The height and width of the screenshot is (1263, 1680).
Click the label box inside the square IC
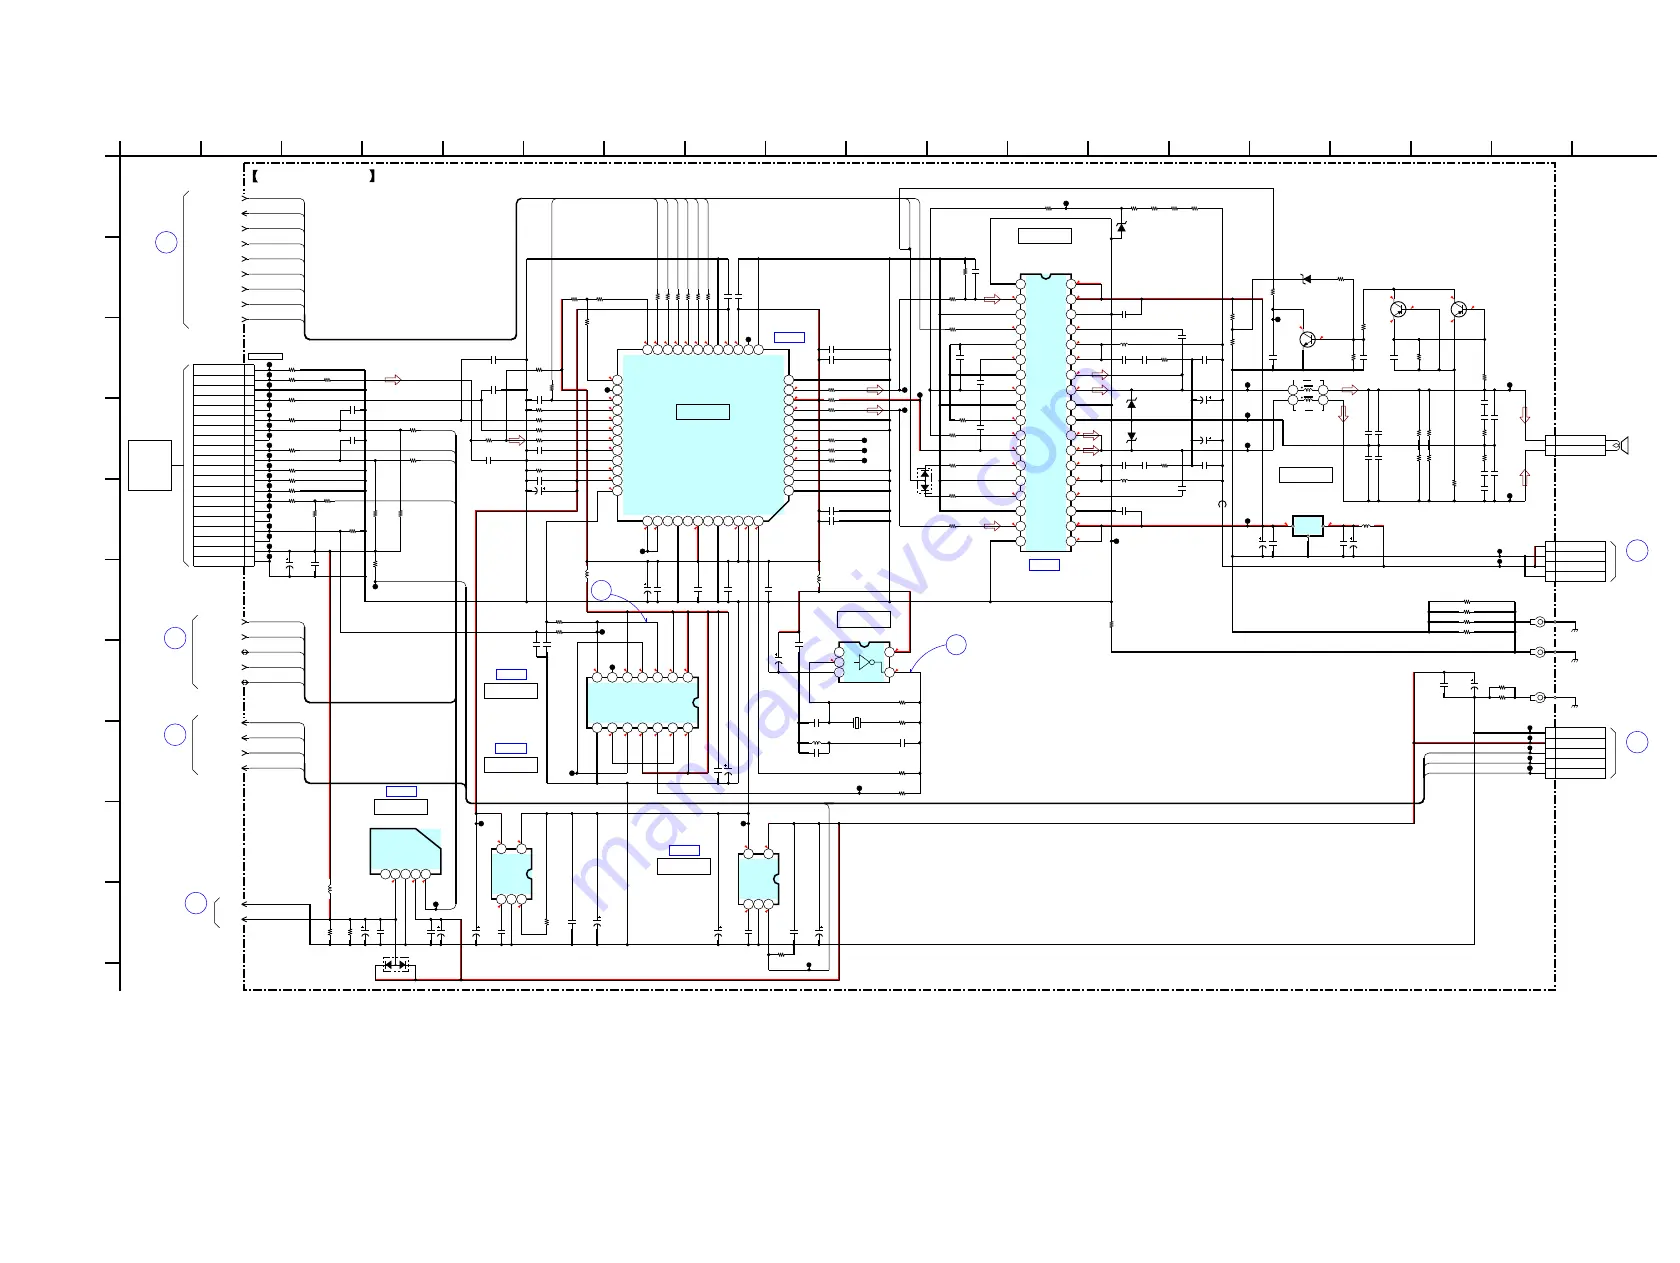[x=703, y=411]
